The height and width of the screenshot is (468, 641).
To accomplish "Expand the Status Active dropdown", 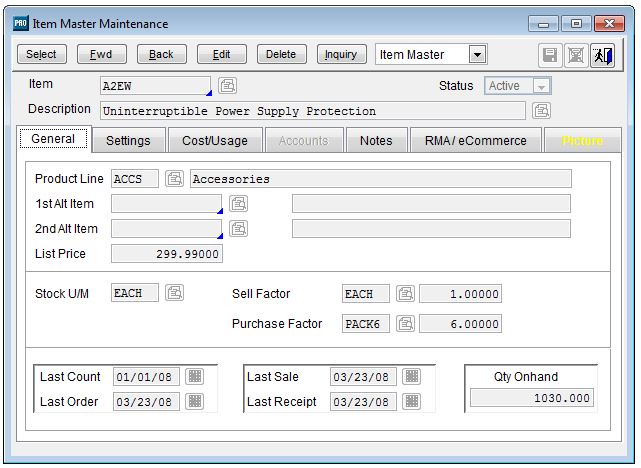I will pos(541,86).
